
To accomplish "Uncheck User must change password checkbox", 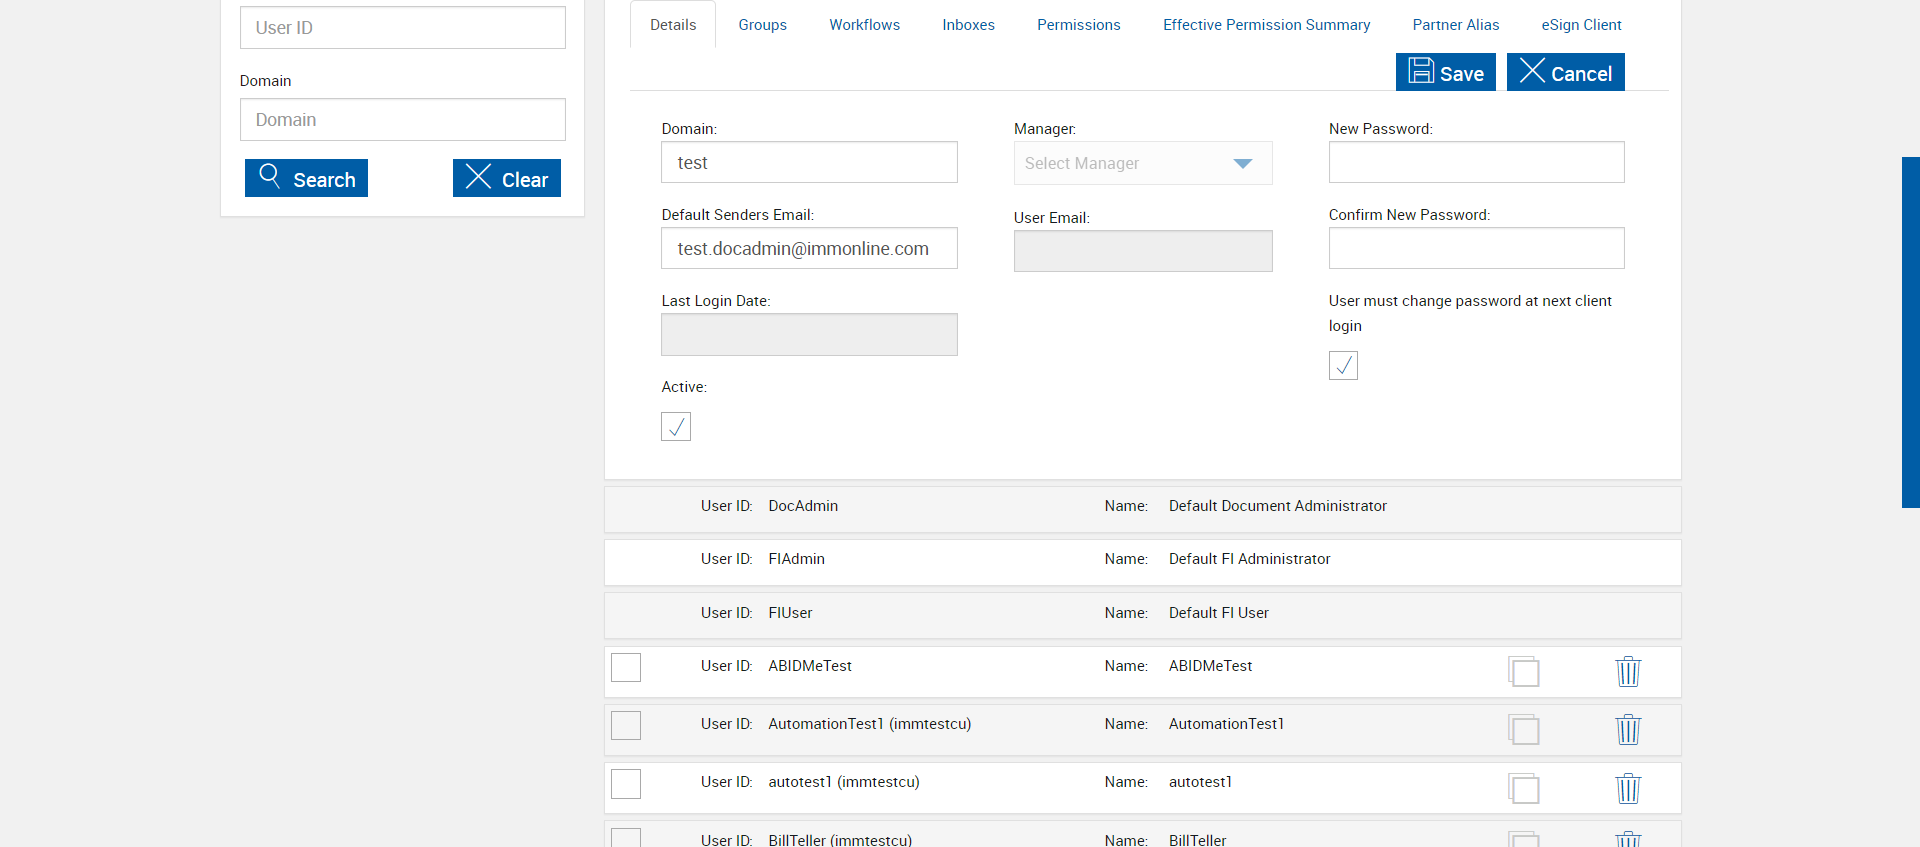I will 1343,366.
